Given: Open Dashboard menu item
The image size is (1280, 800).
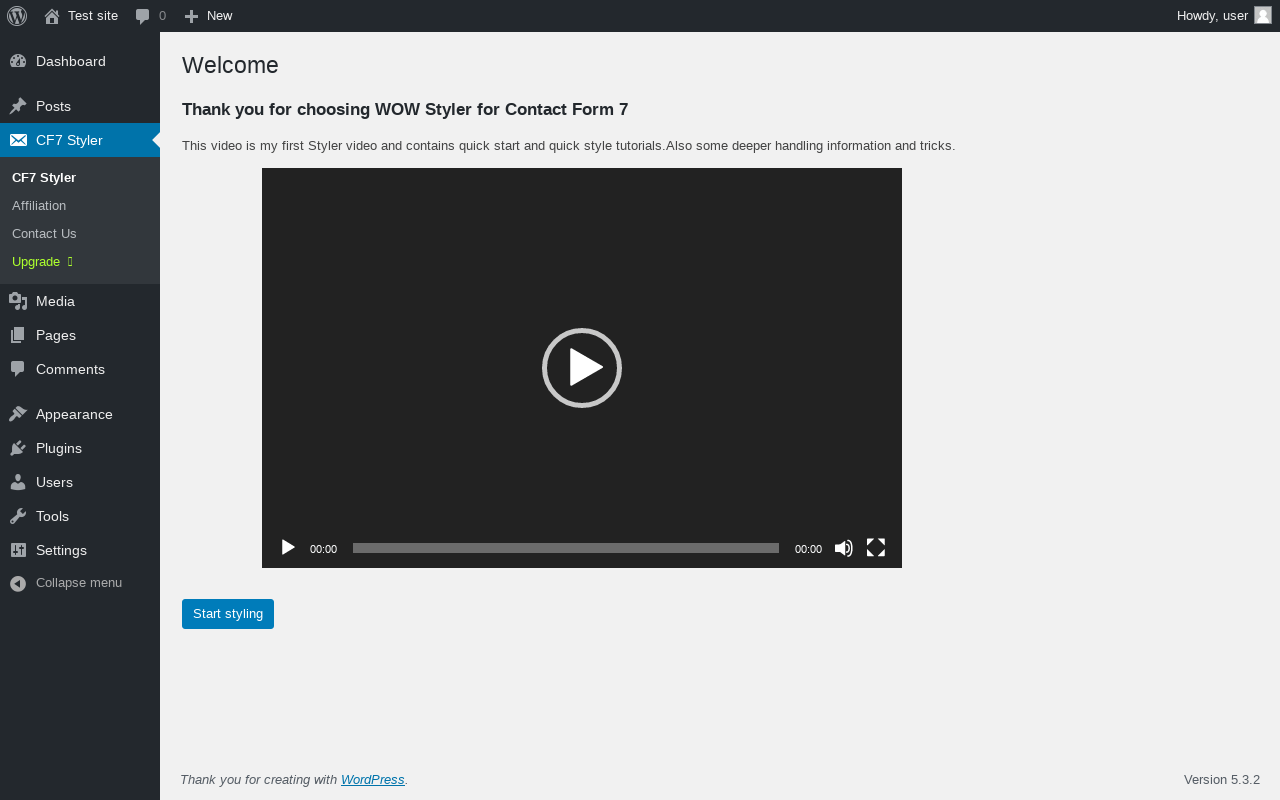Looking at the screenshot, I should click(80, 61).
